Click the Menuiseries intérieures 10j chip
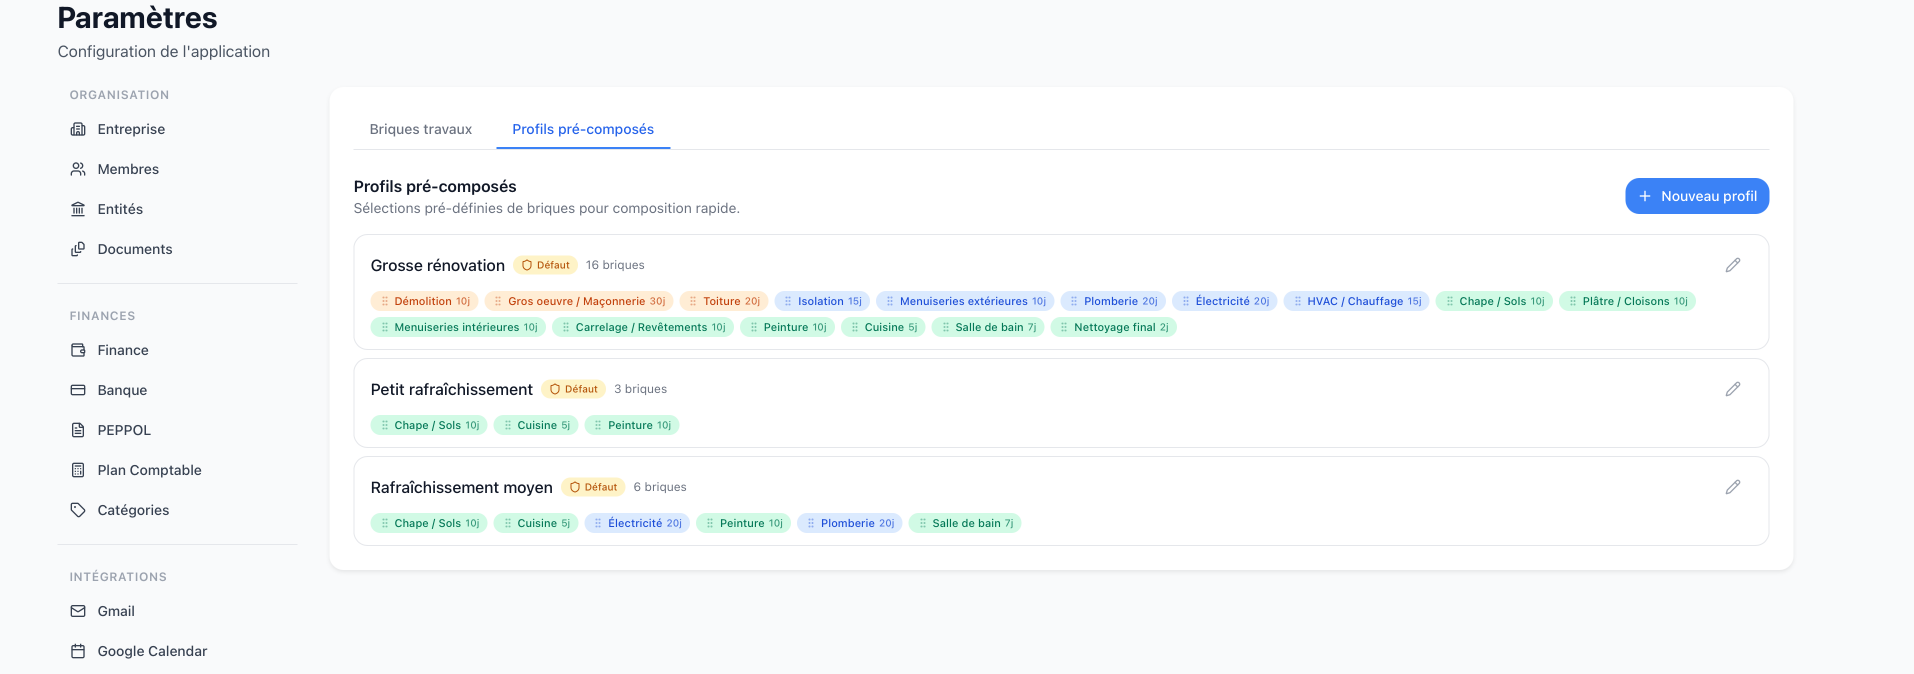The height and width of the screenshot is (674, 1914). click(458, 327)
